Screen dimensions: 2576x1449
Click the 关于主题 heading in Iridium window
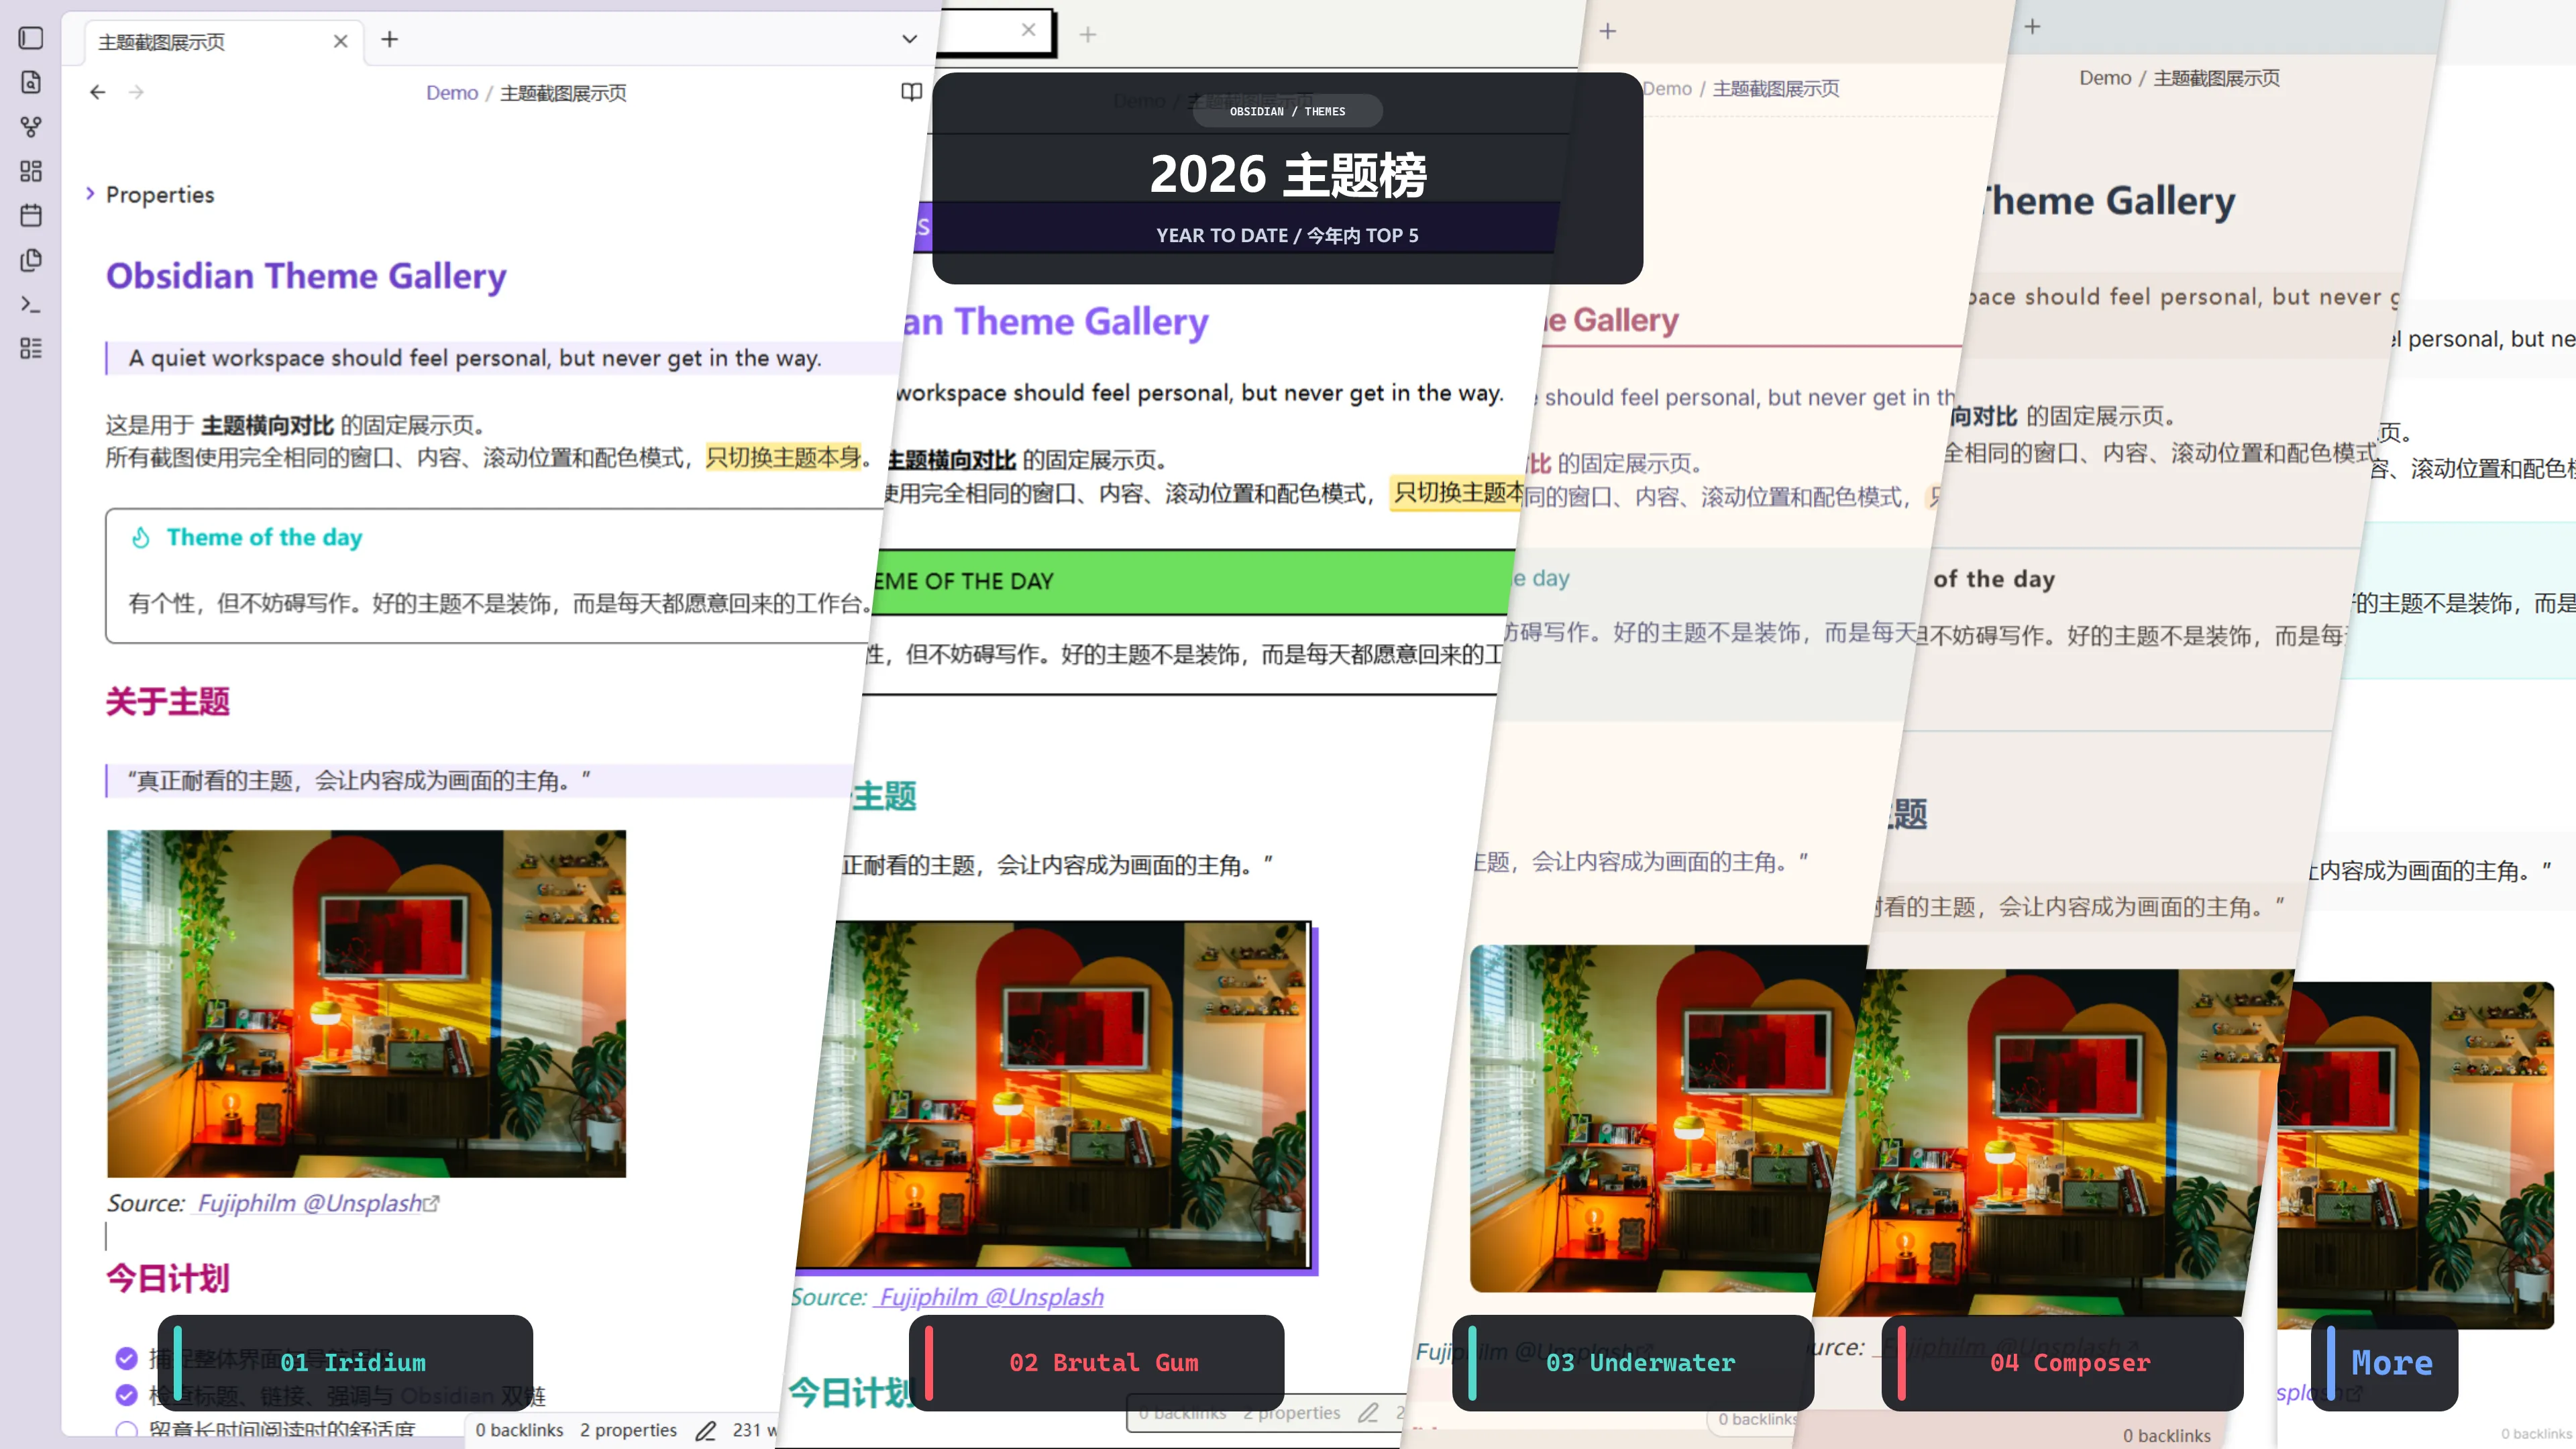168,701
